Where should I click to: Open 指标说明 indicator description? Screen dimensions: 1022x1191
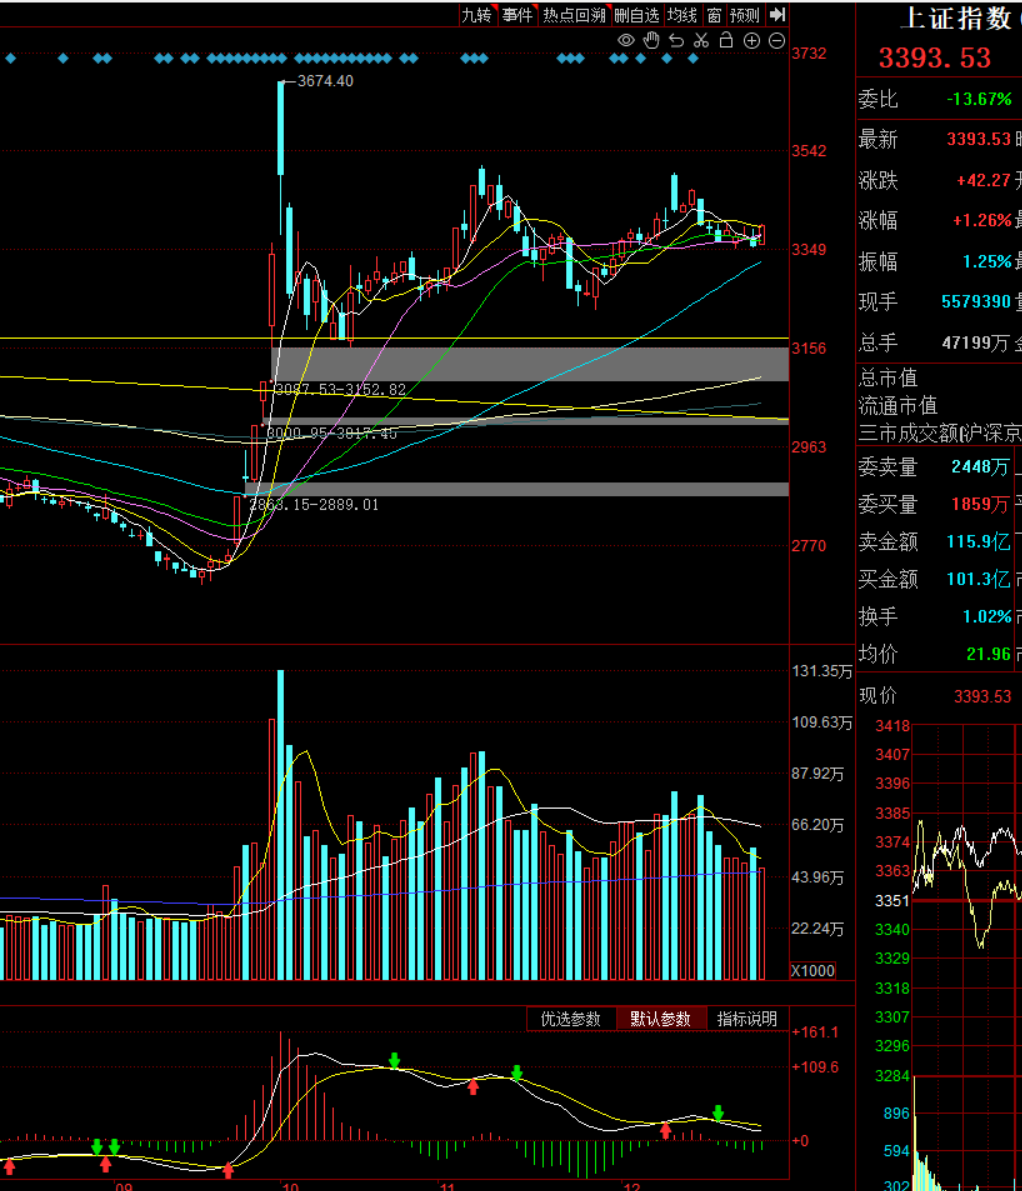pyautogui.click(x=747, y=1019)
